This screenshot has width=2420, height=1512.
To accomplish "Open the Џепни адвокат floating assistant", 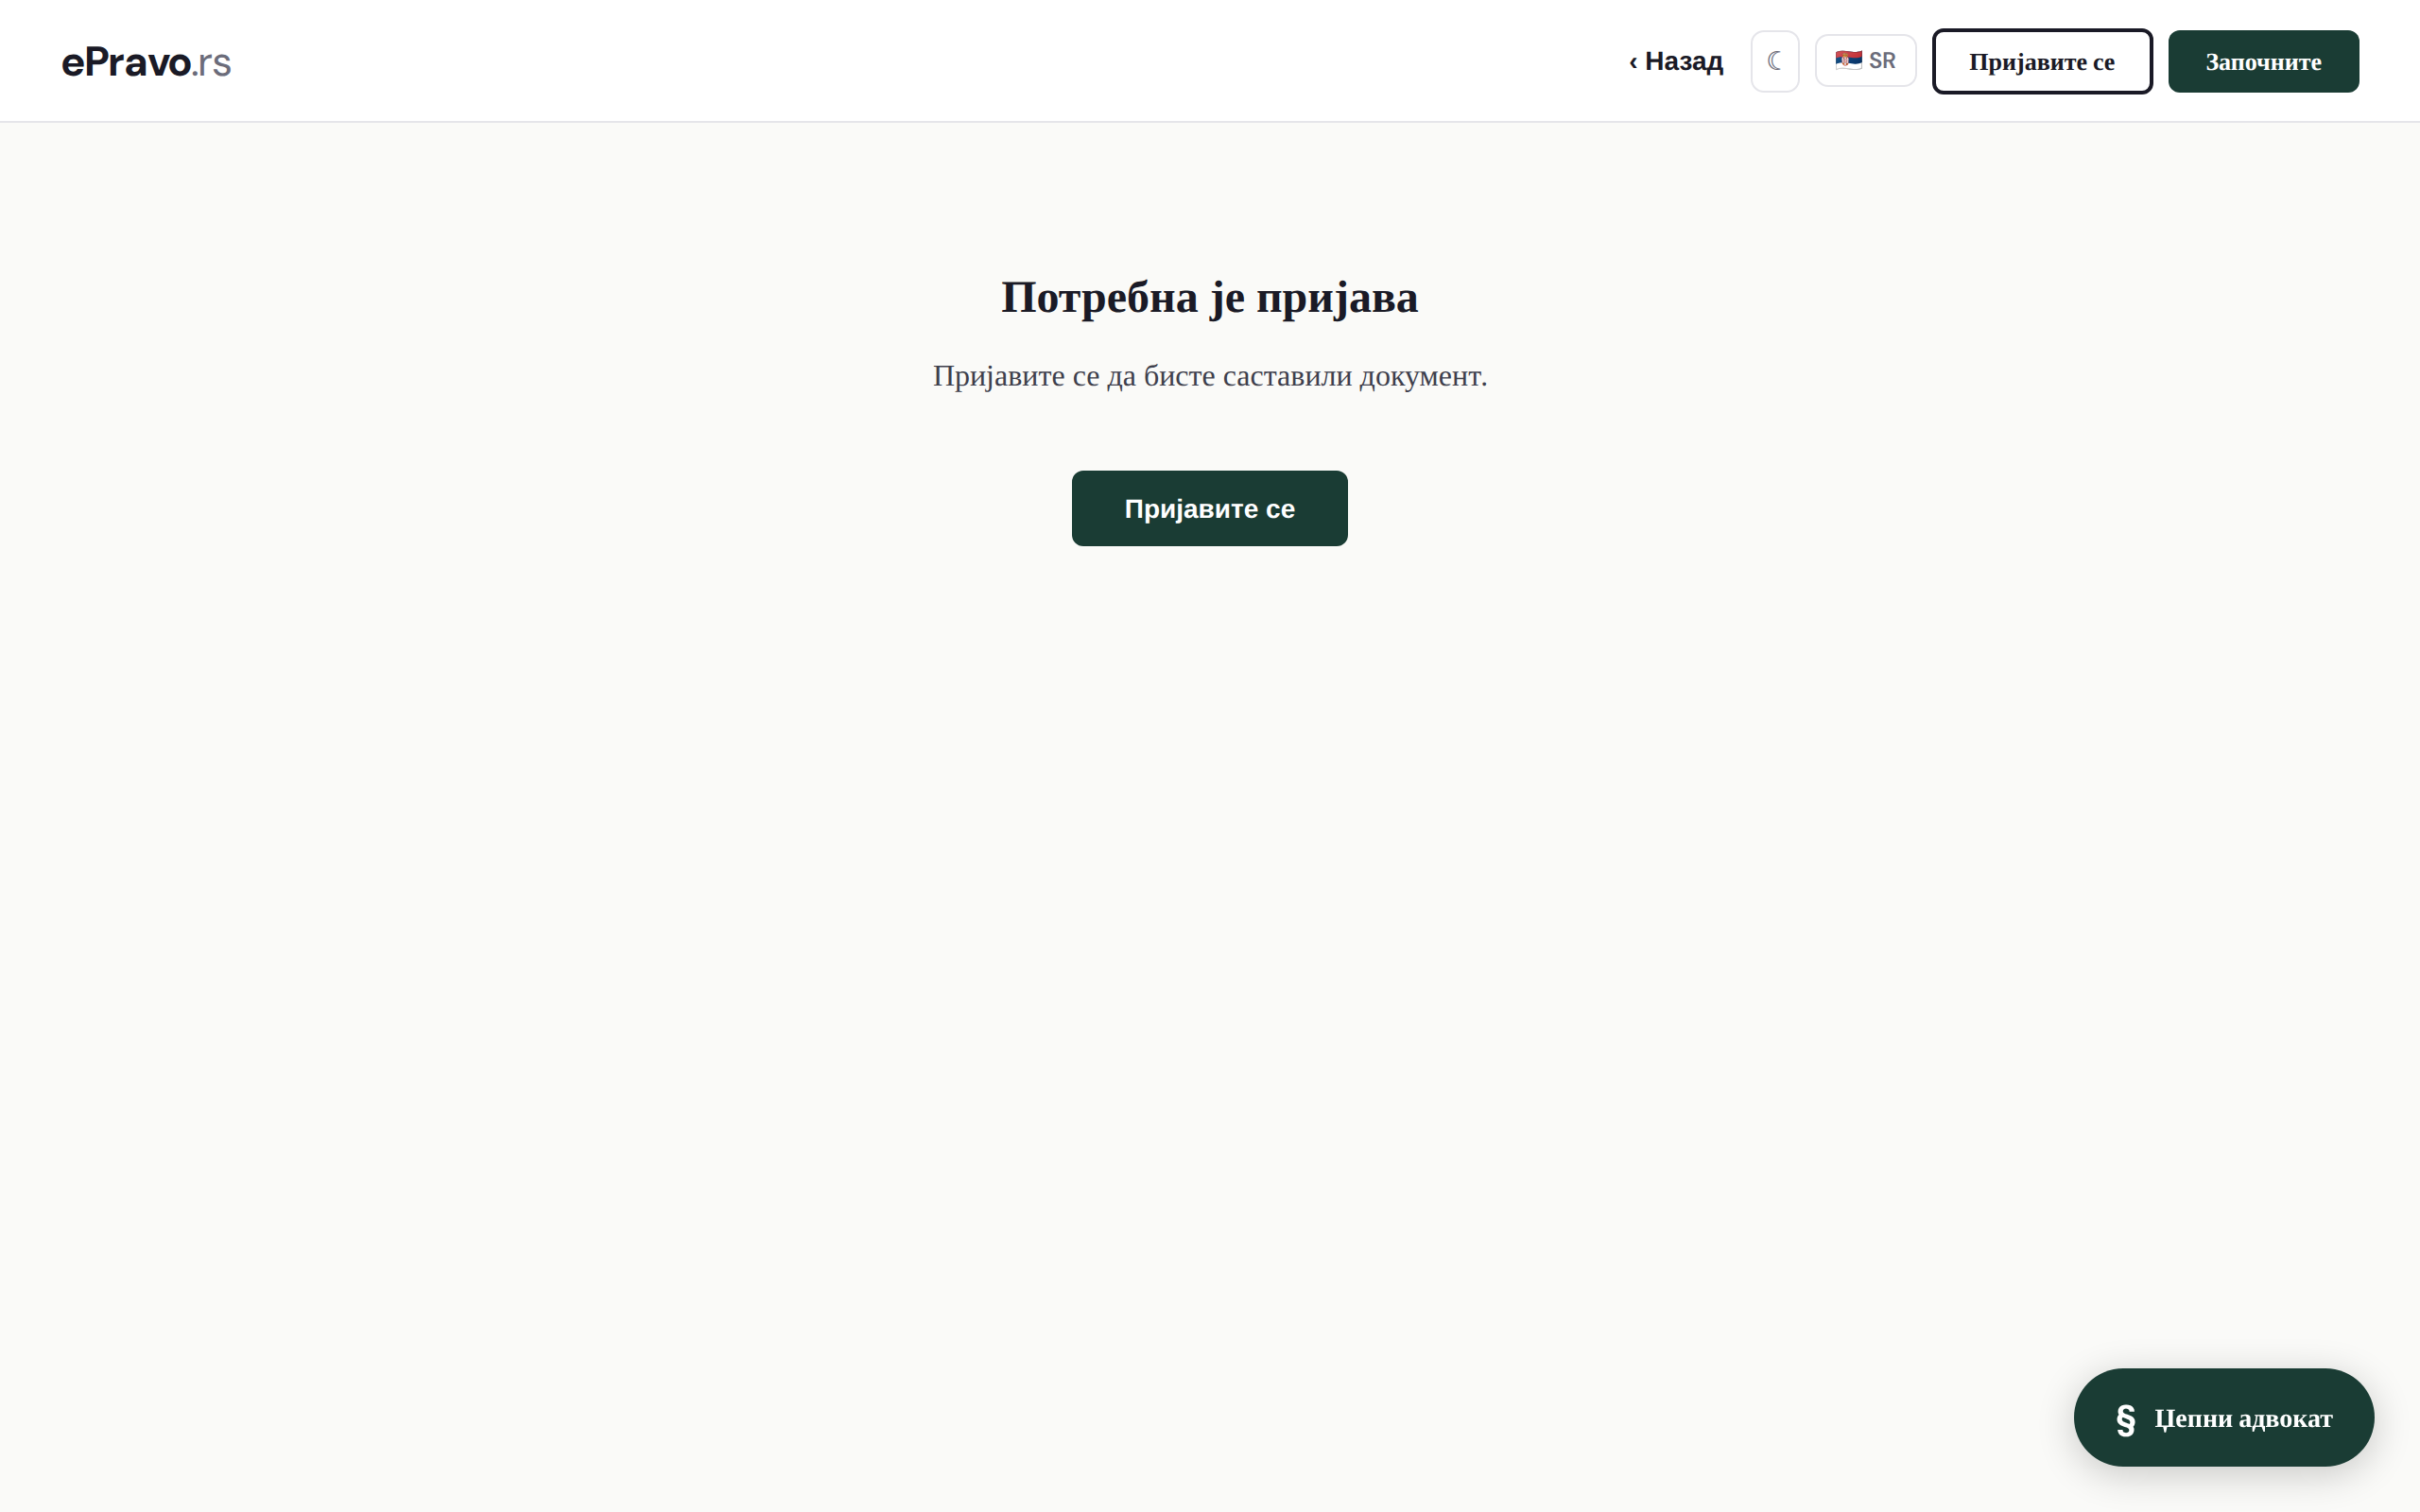I will pyautogui.click(x=2222, y=1417).
